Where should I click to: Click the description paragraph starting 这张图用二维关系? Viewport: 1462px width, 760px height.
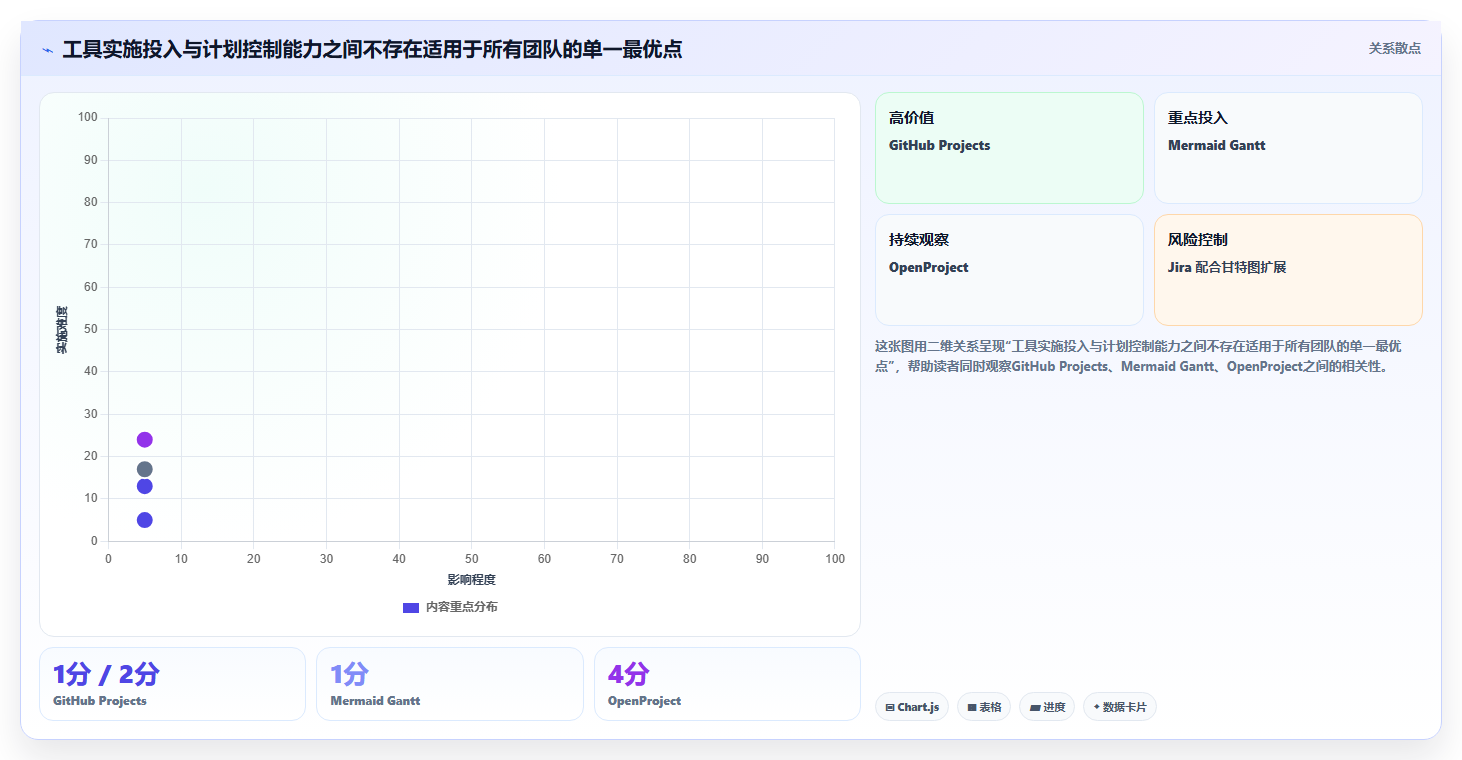[1140, 356]
